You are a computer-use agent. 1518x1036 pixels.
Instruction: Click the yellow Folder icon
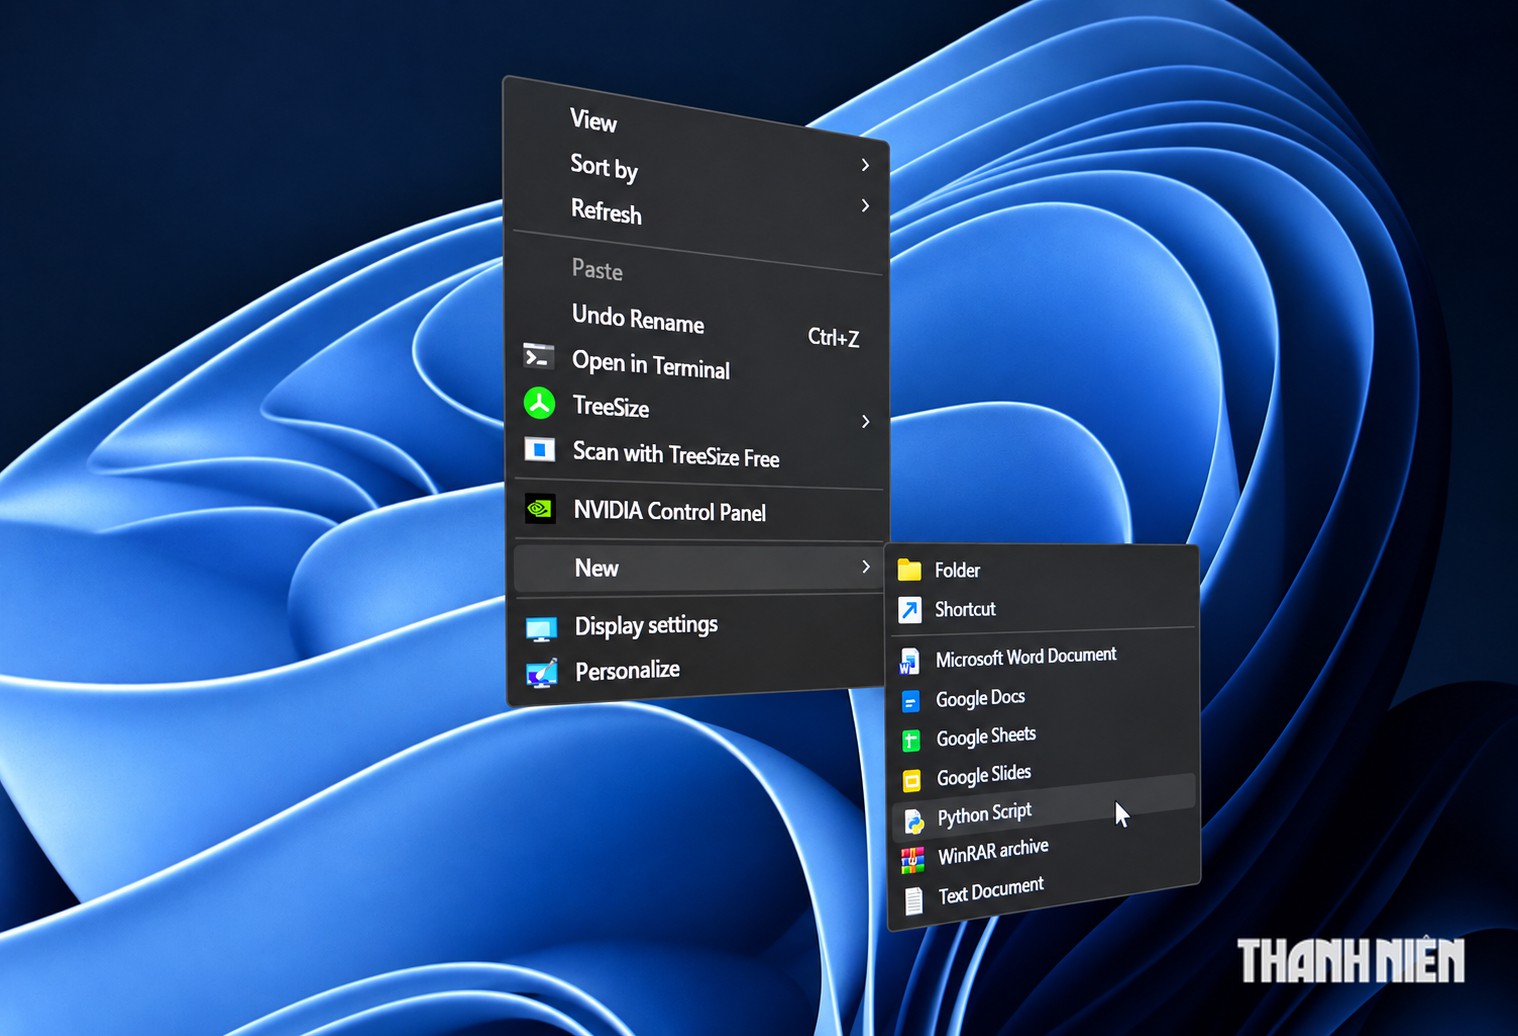click(909, 570)
